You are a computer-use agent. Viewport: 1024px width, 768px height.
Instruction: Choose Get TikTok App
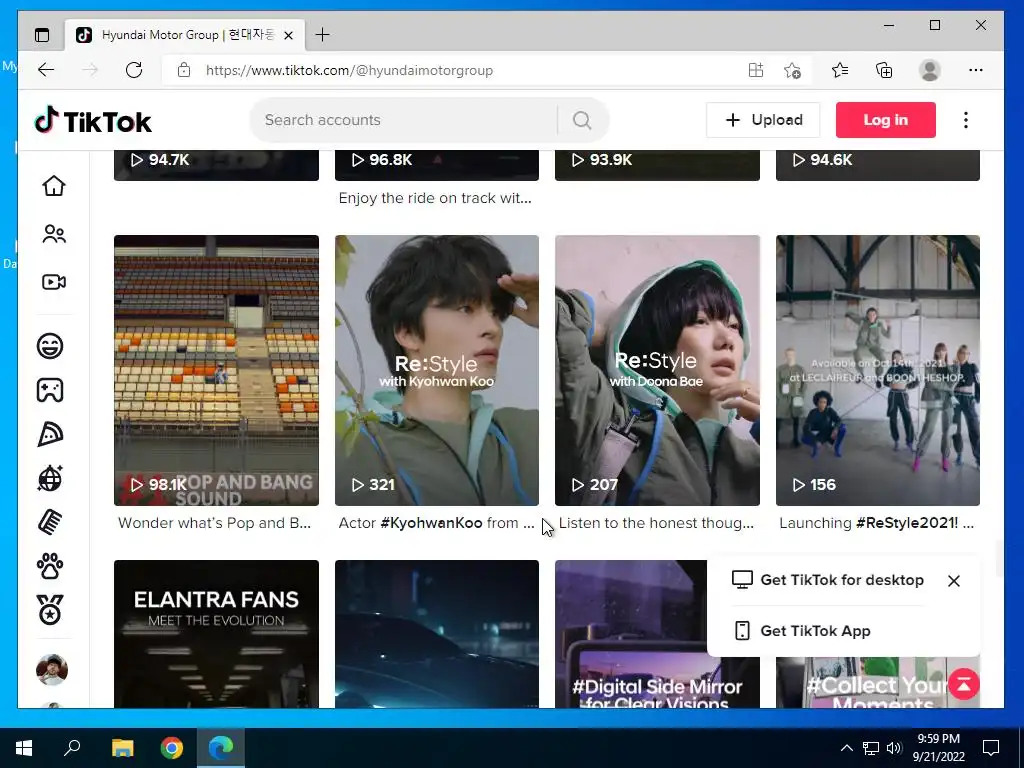802,631
